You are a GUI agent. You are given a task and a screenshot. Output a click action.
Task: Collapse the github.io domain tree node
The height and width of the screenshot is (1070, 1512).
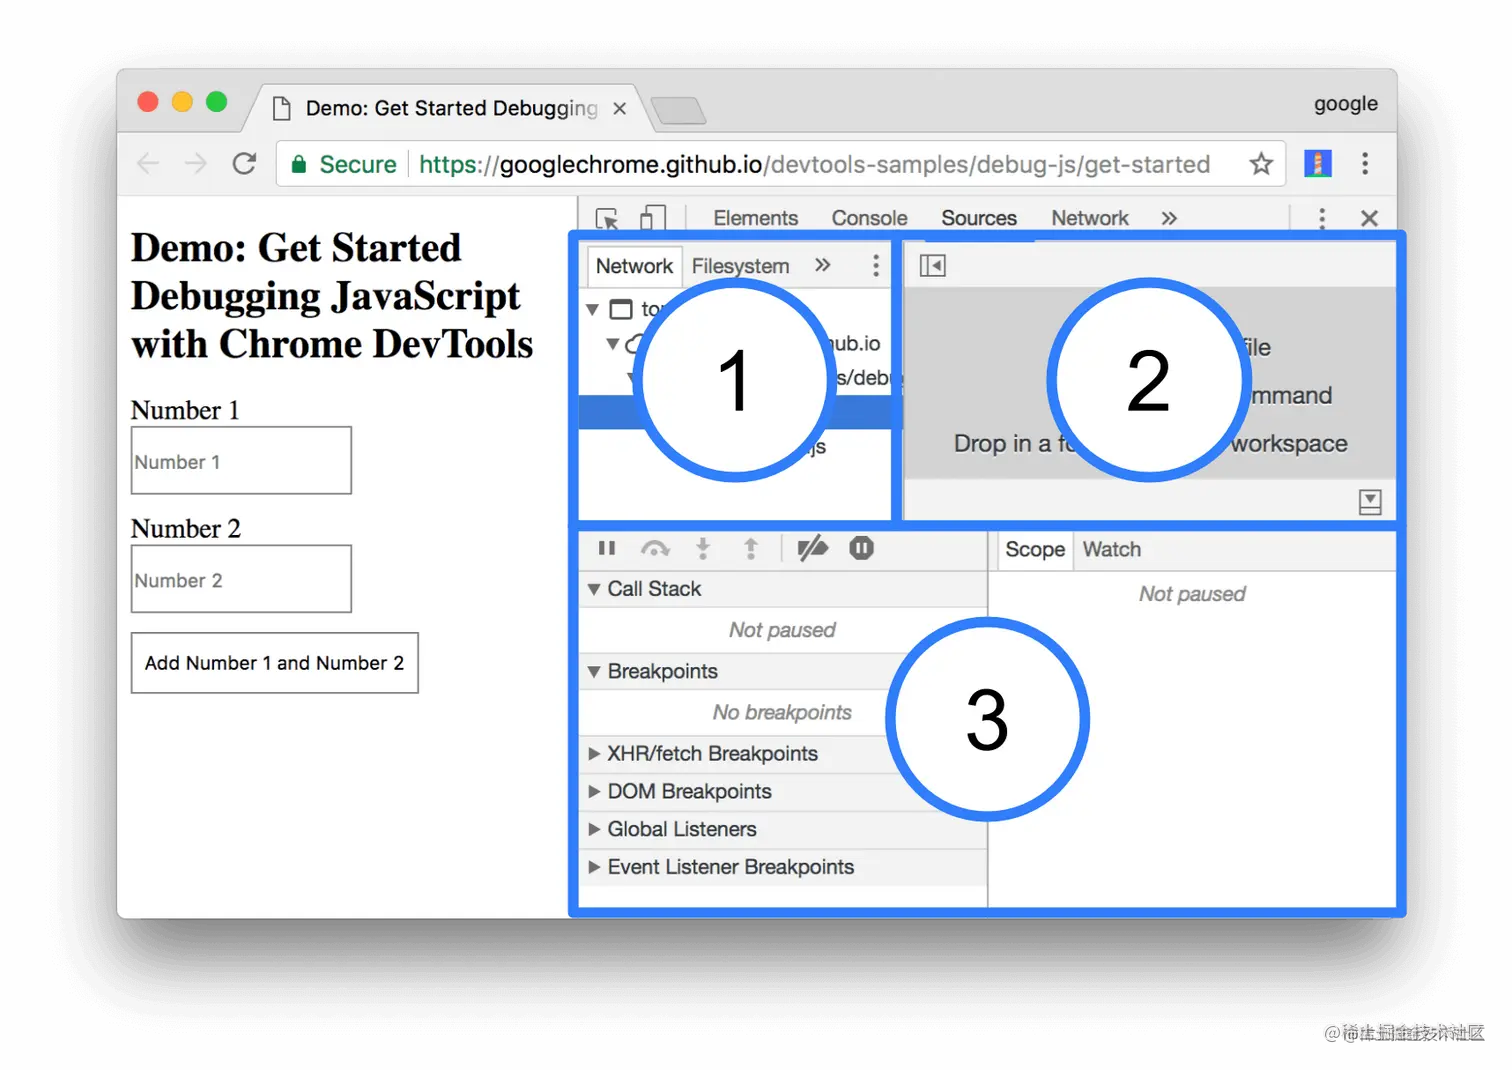click(x=612, y=343)
